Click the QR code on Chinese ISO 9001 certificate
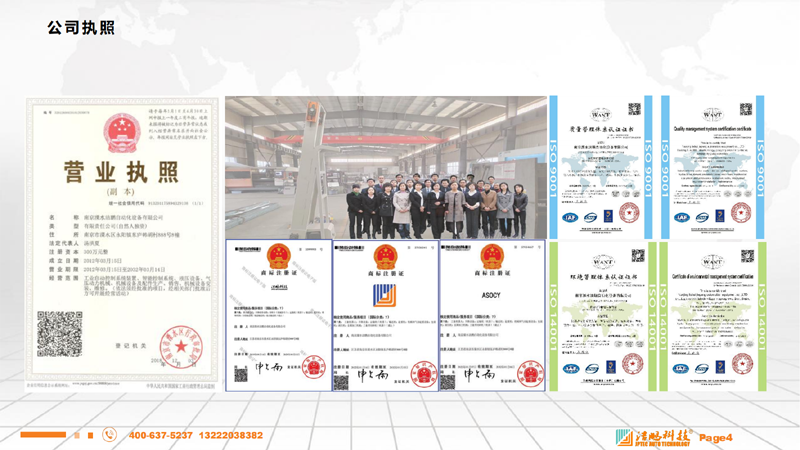The height and width of the screenshot is (450, 800). [634, 109]
